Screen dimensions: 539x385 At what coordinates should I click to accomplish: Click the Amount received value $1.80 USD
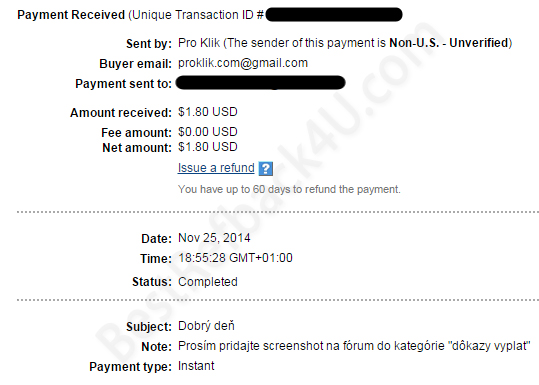click(x=208, y=112)
